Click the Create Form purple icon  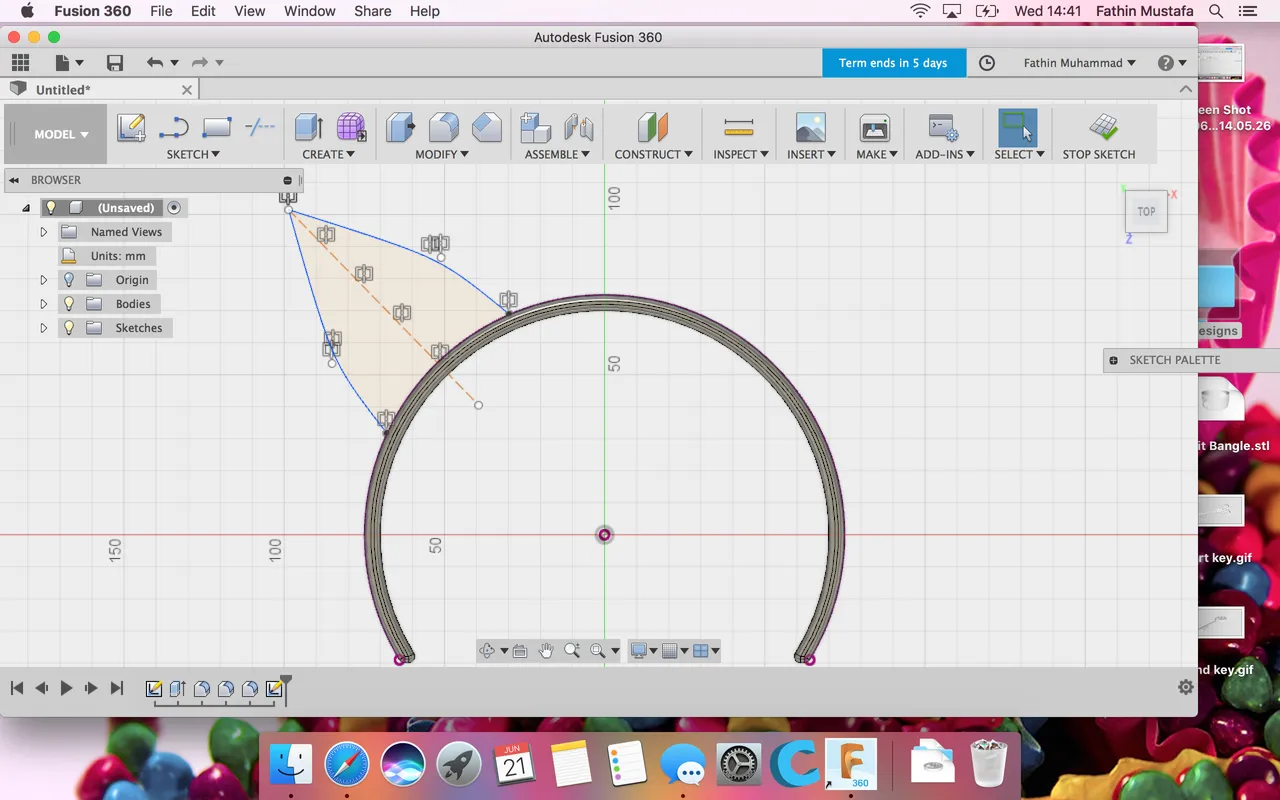click(x=351, y=127)
